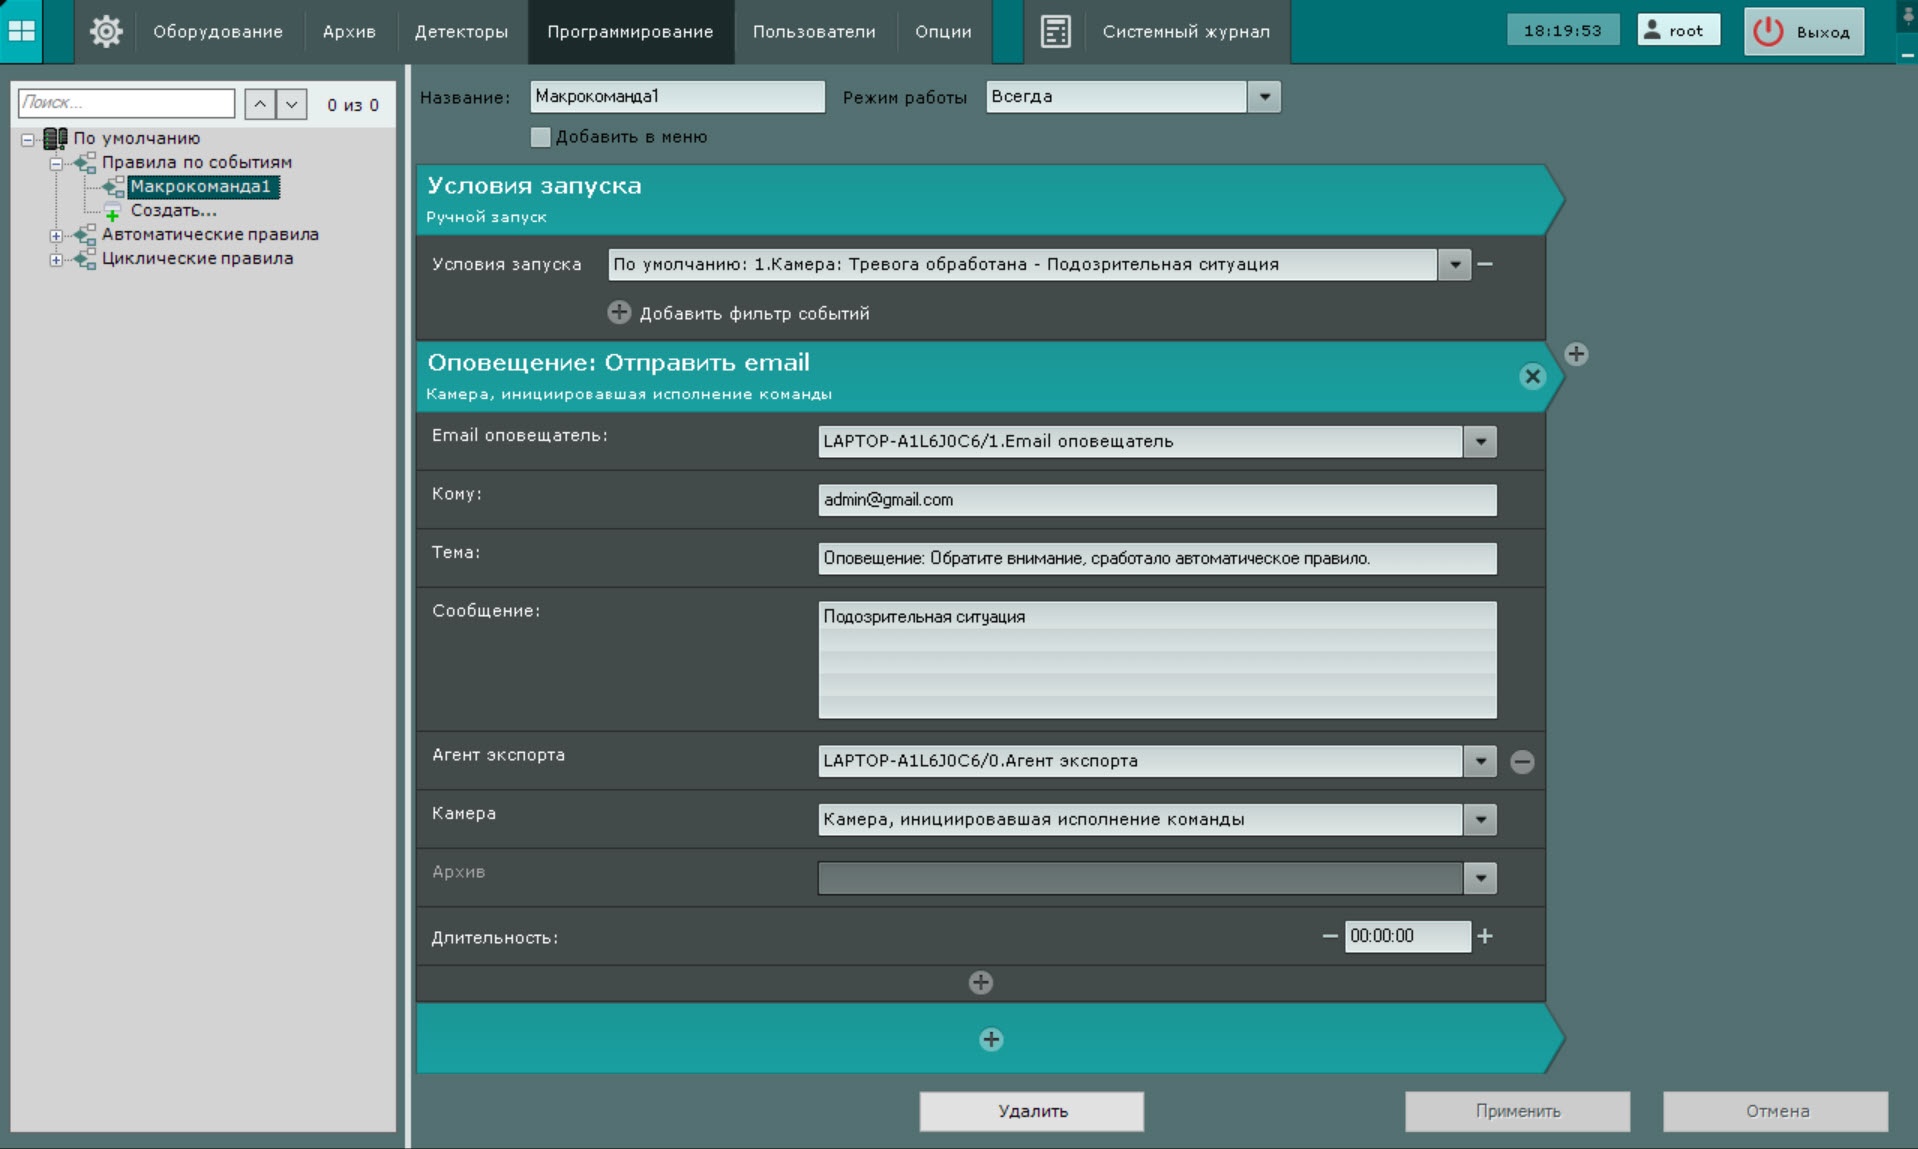Open the 'Режим работы' dropdown
Screen dimensions: 1918x1149
point(1264,97)
